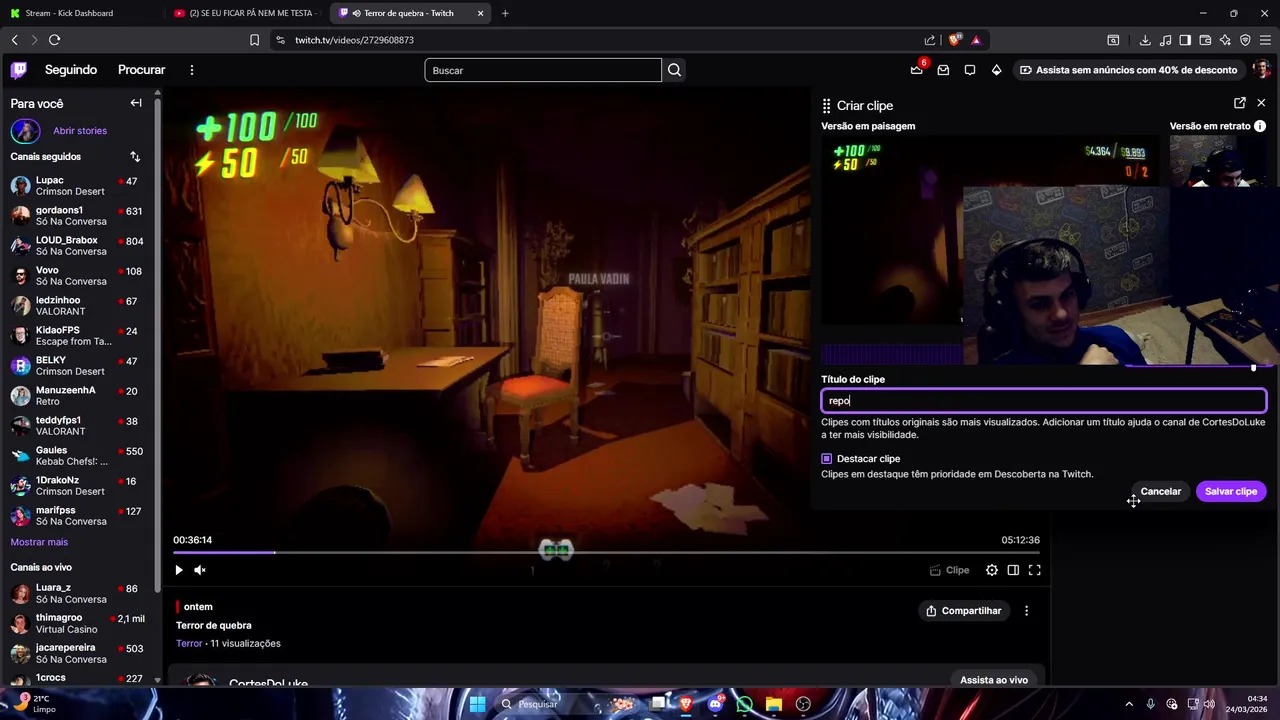Screen dimensions: 1280x720
Task: Open the user profile avatar menu
Action: tap(1261, 70)
